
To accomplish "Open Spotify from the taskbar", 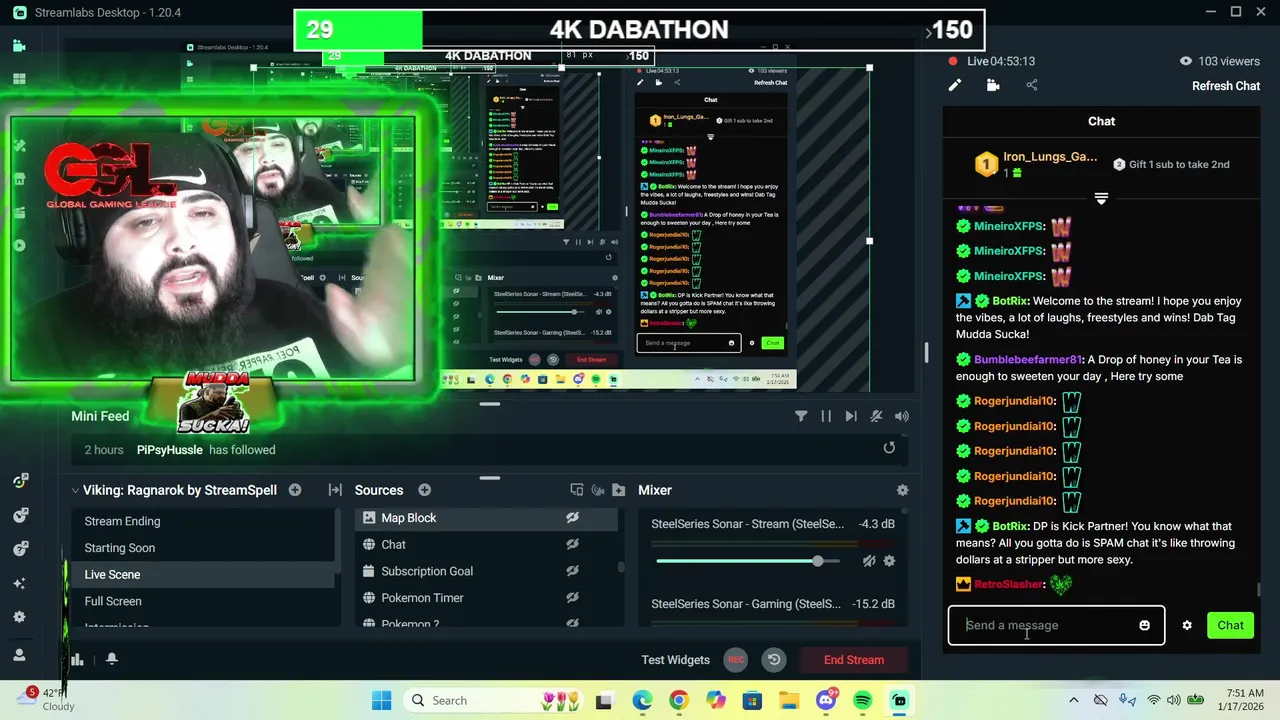I will coord(863,700).
